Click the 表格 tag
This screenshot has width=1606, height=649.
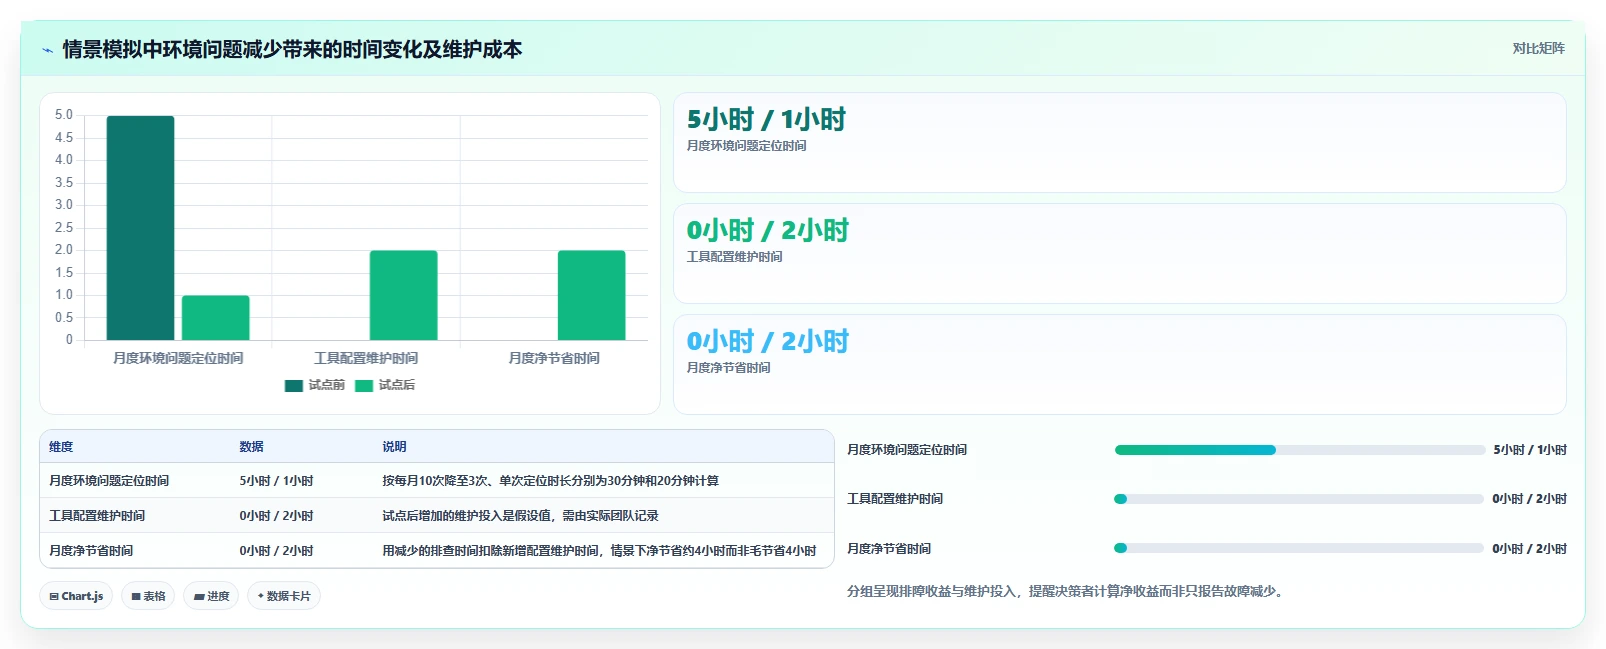point(148,596)
